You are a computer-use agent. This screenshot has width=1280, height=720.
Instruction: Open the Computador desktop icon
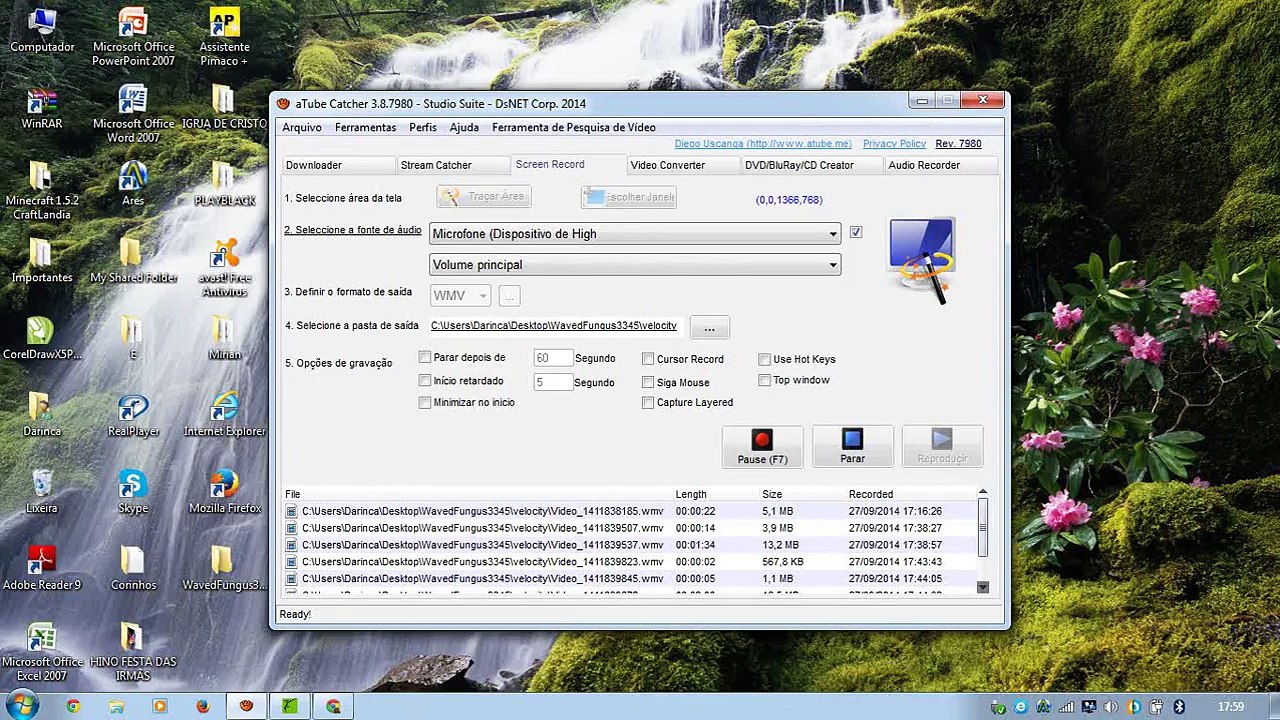pos(42,30)
